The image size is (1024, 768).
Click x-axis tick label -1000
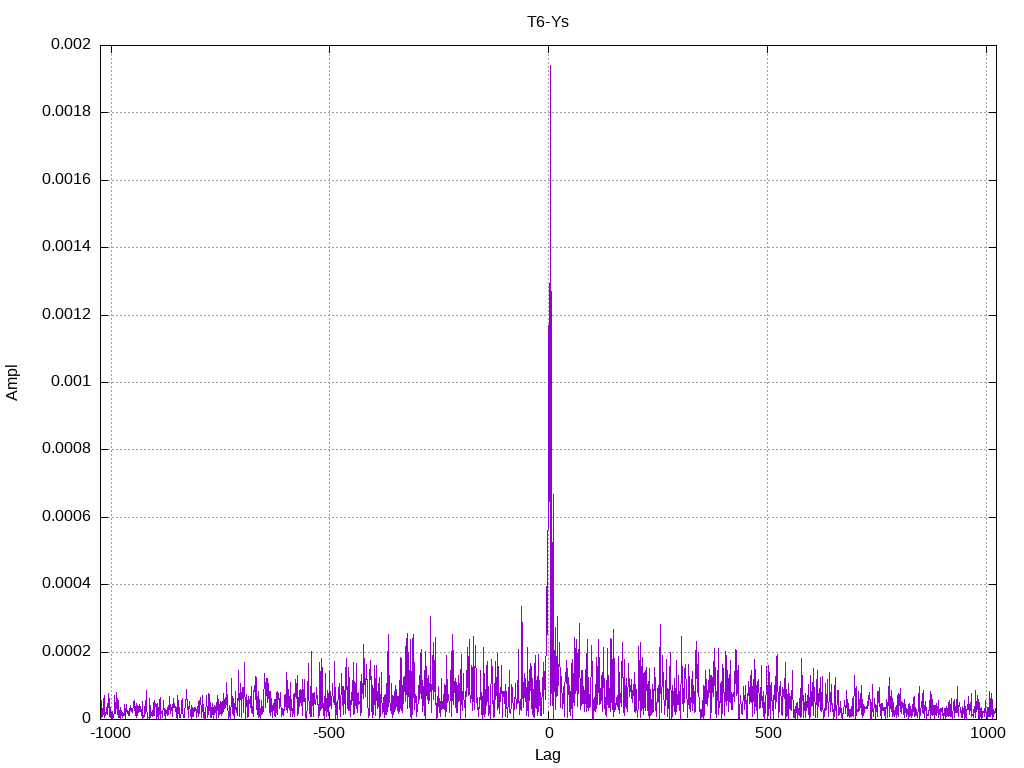[x=110, y=733]
